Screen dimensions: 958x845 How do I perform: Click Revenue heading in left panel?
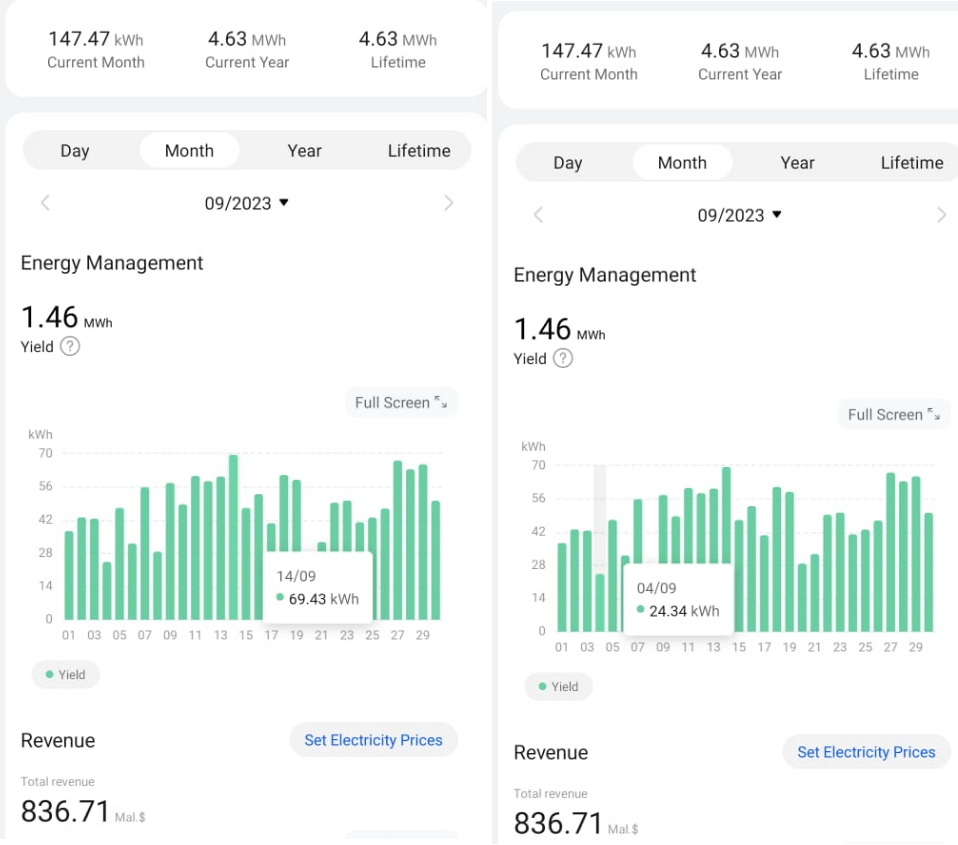coord(58,741)
